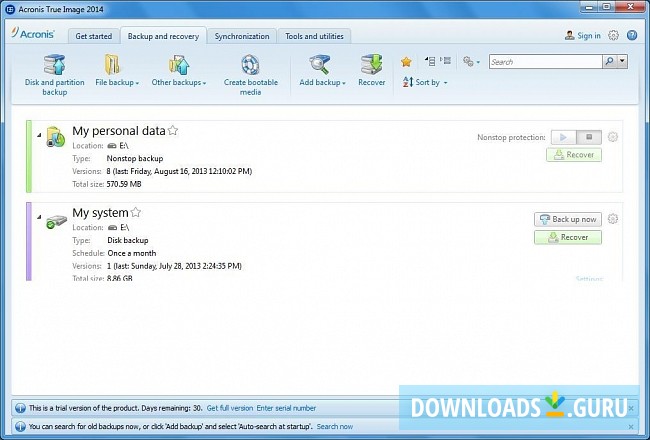Click Get full version link

click(230, 408)
